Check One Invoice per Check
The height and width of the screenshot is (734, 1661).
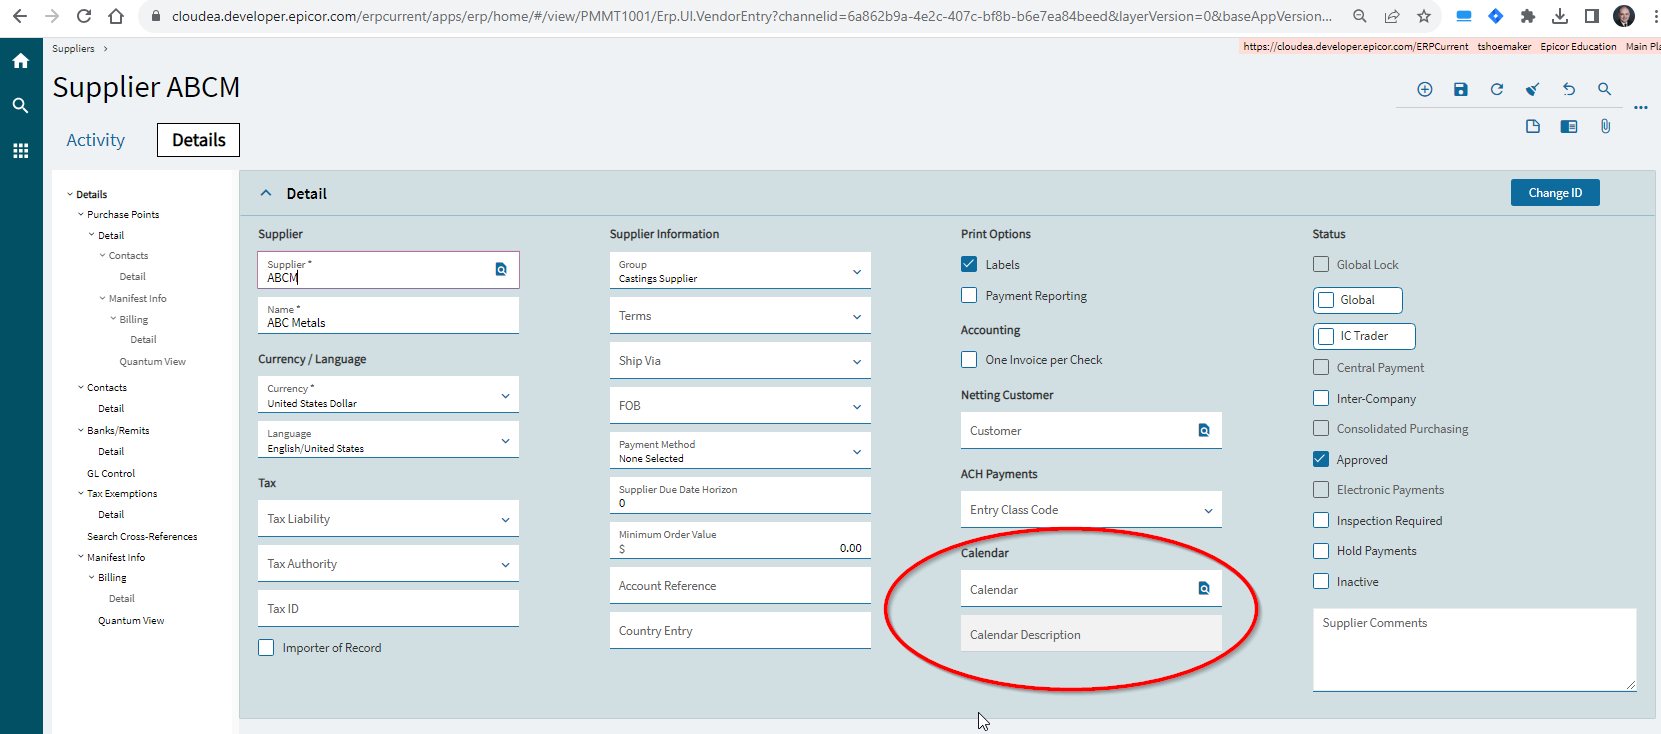point(969,359)
